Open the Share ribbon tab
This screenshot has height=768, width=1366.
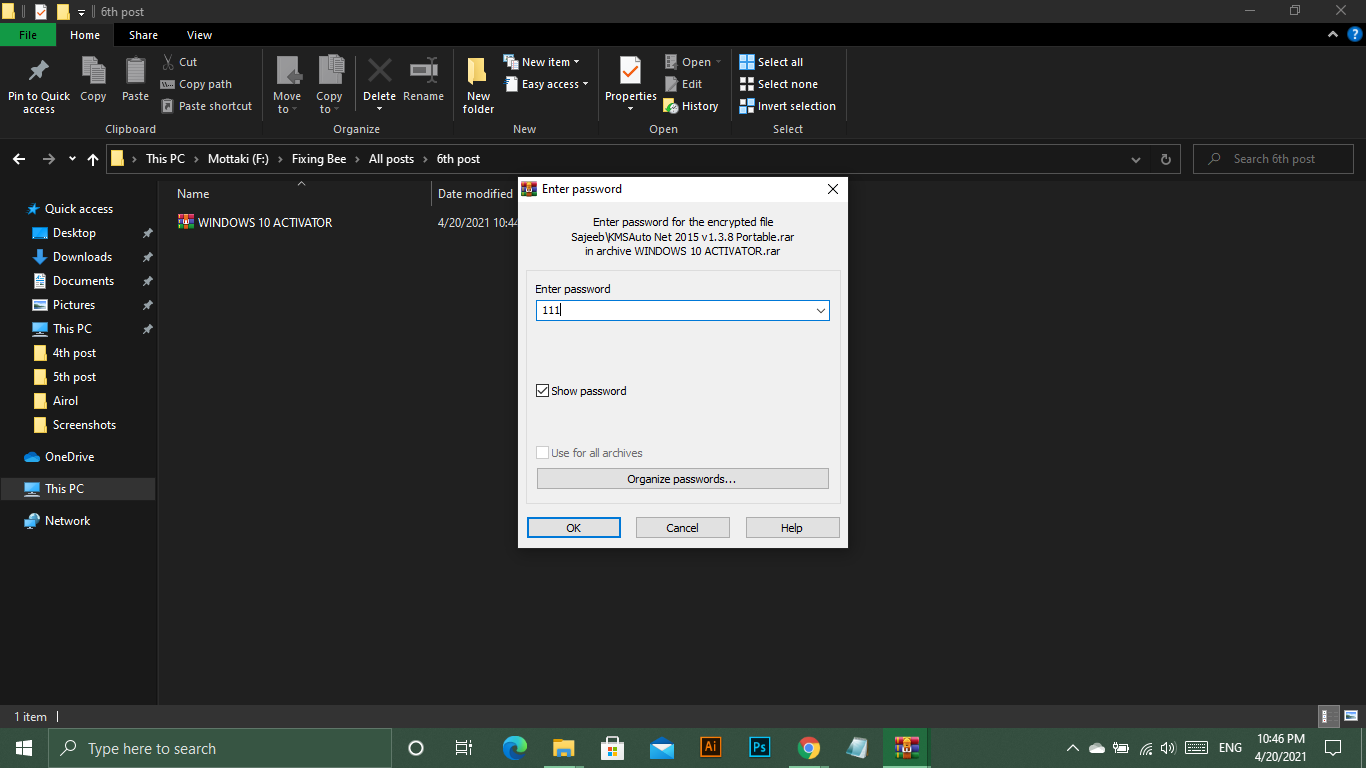click(x=143, y=35)
